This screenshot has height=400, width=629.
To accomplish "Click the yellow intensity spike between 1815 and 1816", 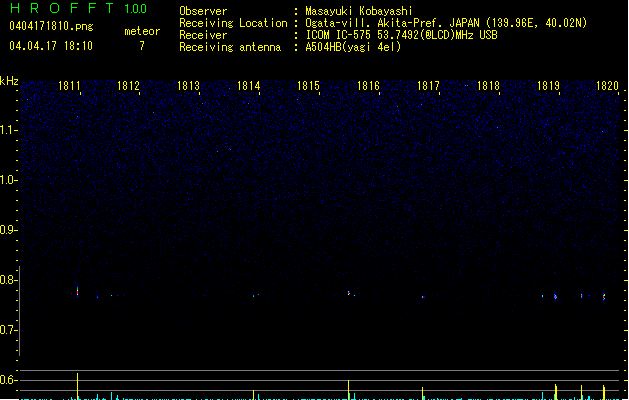I will tap(349, 390).
